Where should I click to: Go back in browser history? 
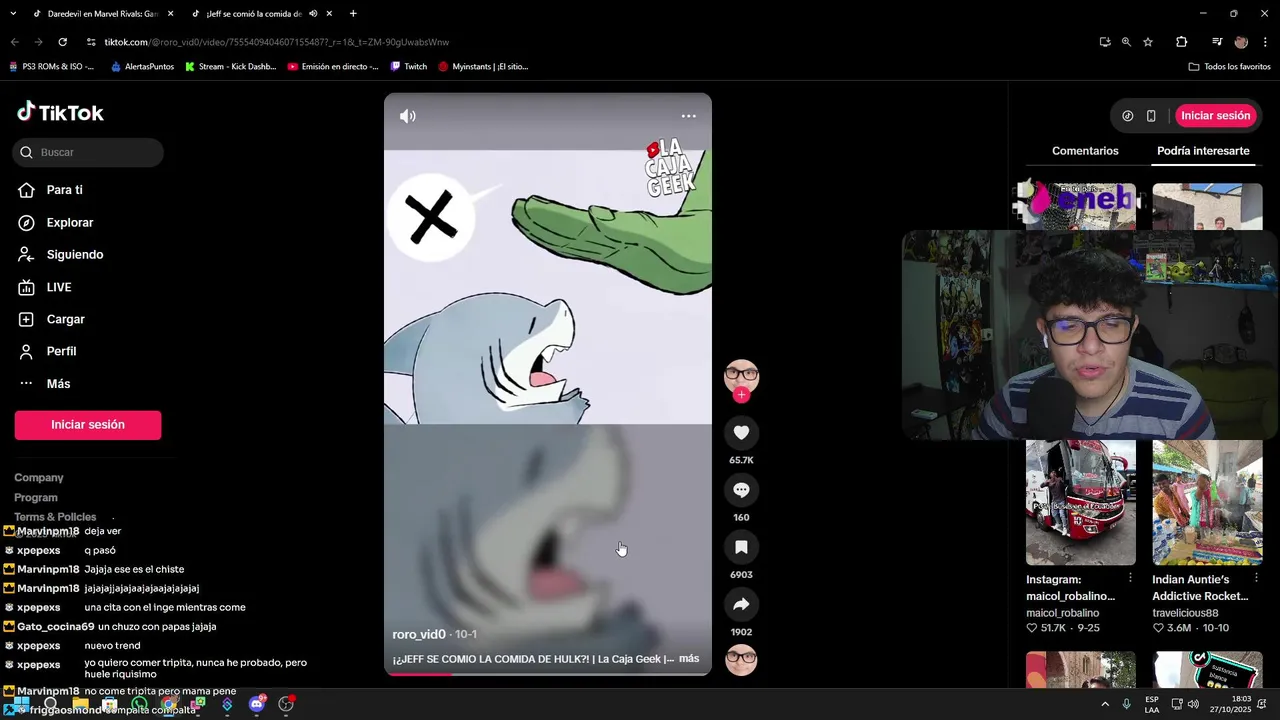tap(14, 42)
